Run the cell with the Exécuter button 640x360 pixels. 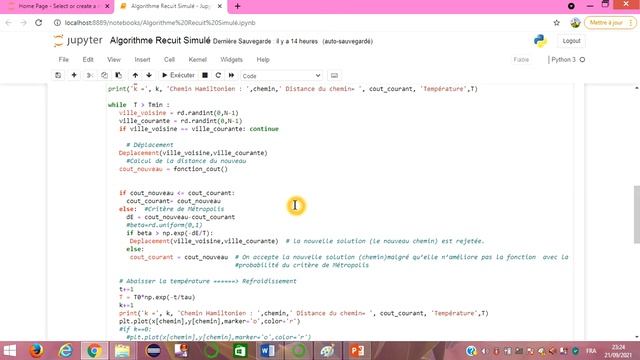coord(178,76)
